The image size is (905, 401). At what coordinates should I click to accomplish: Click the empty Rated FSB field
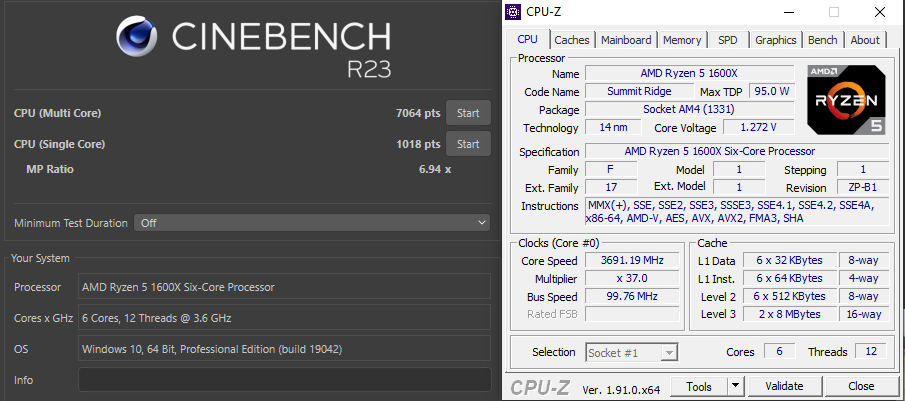(x=632, y=314)
